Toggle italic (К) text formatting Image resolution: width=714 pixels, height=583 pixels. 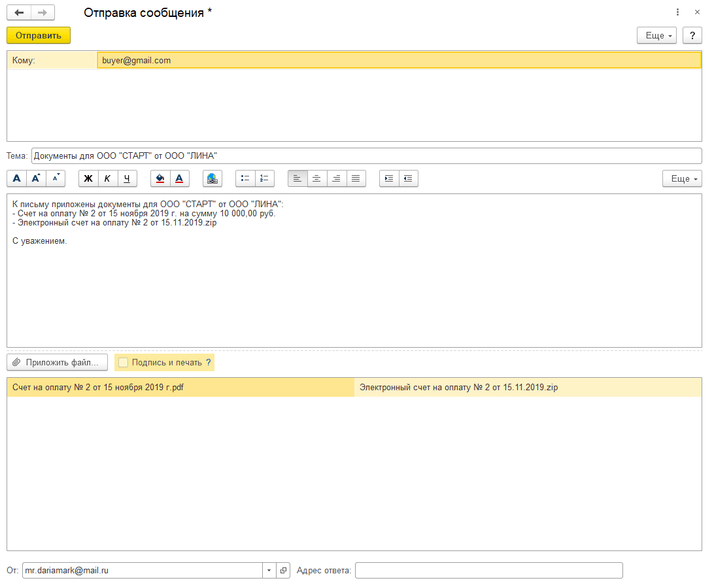coord(108,179)
